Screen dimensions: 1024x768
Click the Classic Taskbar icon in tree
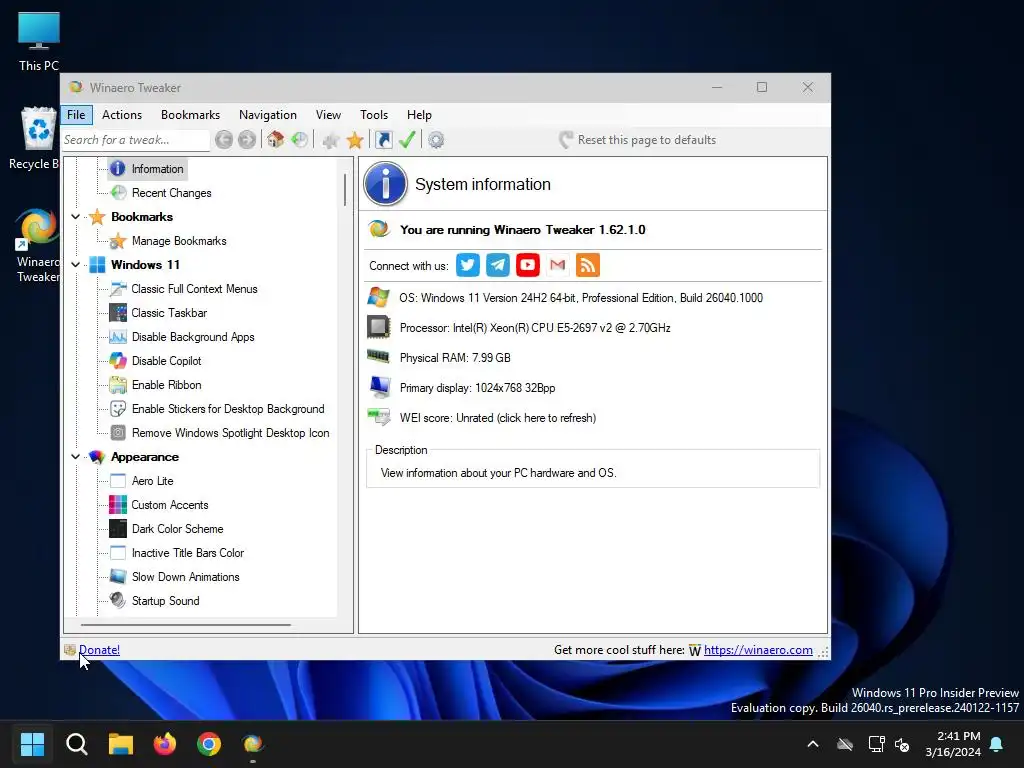click(x=118, y=313)
